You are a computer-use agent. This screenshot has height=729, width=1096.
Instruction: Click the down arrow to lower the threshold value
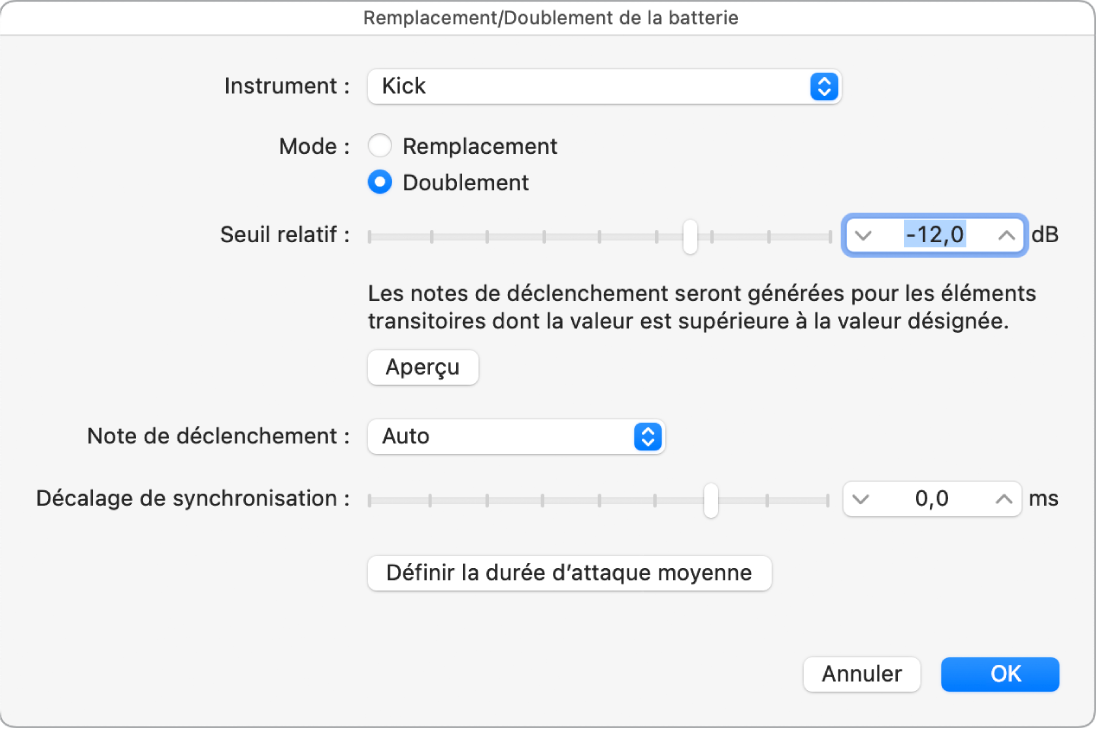click(x=866, y=236)
